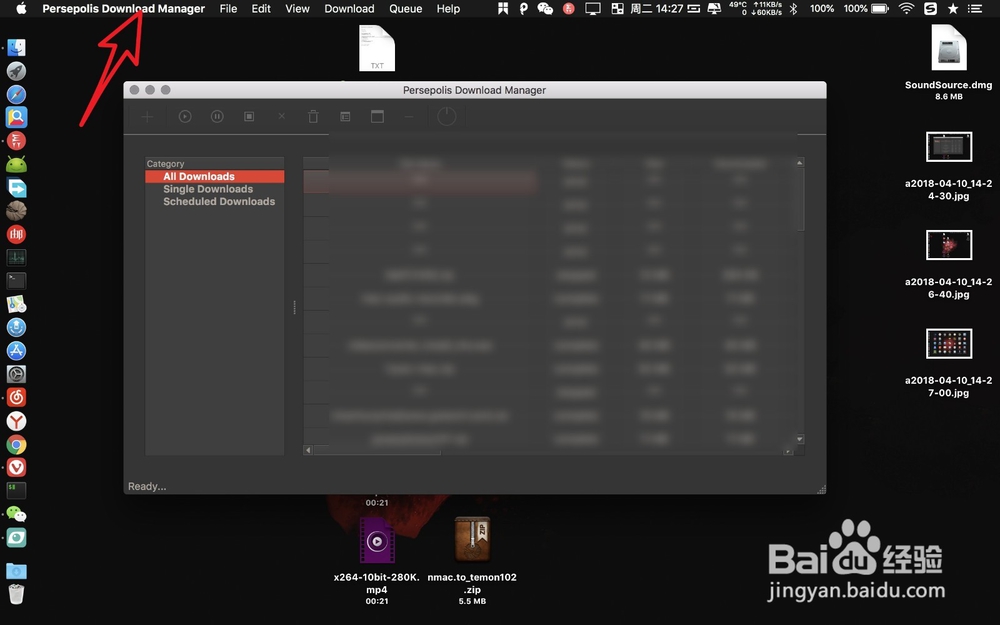This screenshot has width=1000, height=625.
Task: Click the horizontal scrollbar left arrow
Action: 308,450
